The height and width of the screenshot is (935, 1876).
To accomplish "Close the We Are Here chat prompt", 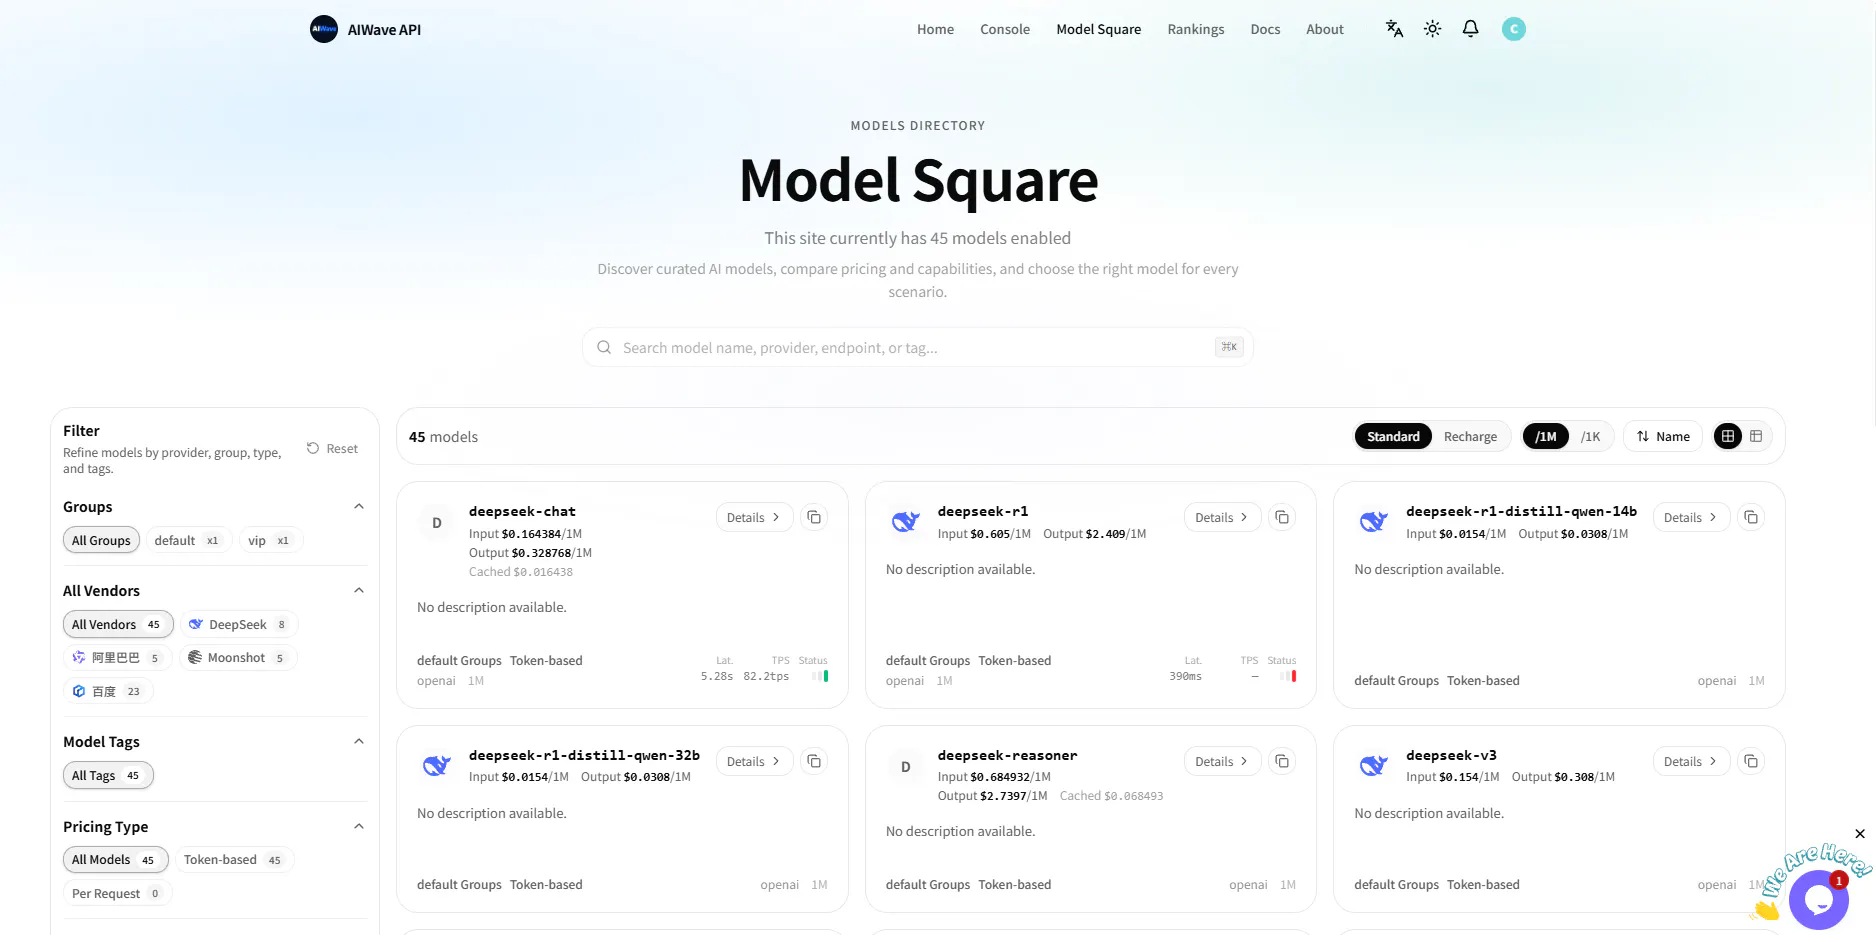I will point(1860,834).
